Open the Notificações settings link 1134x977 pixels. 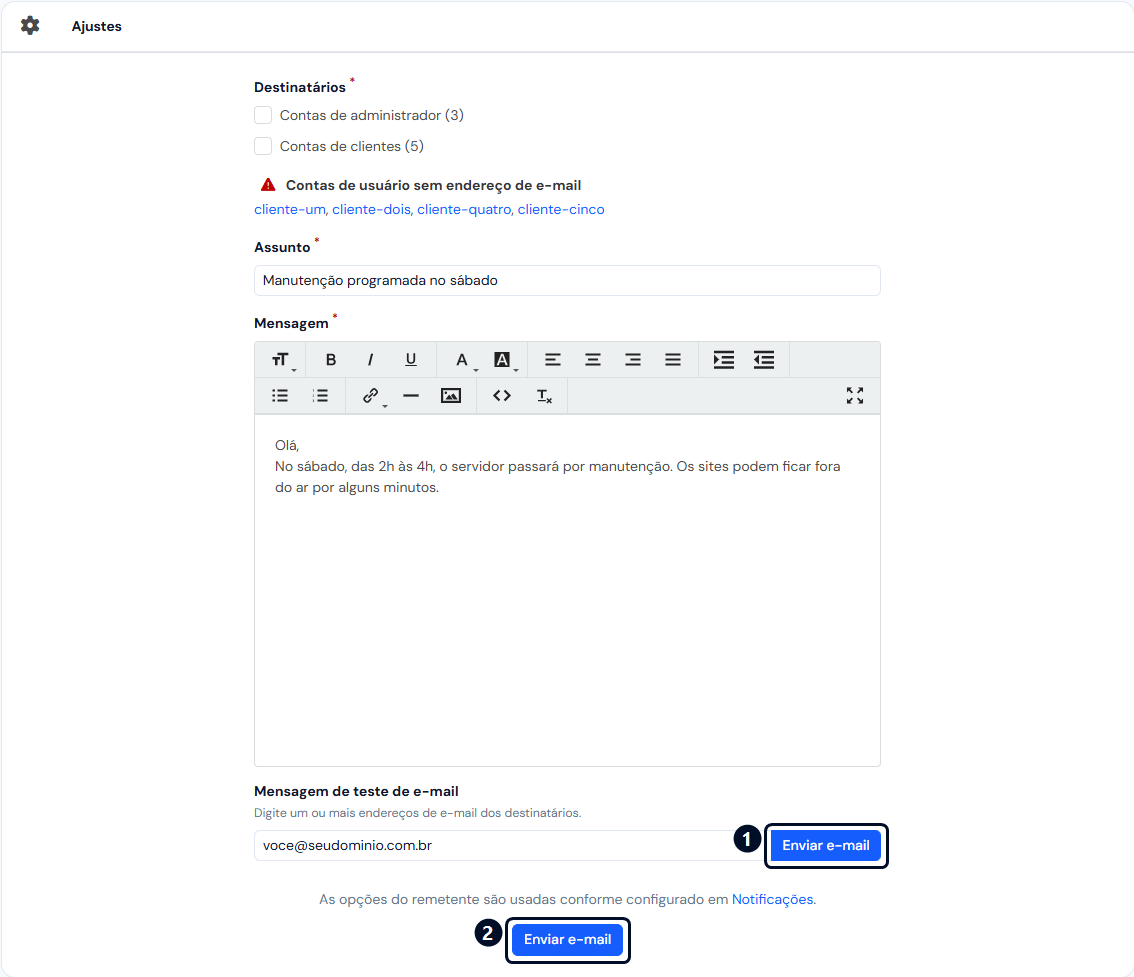(772, 900)
